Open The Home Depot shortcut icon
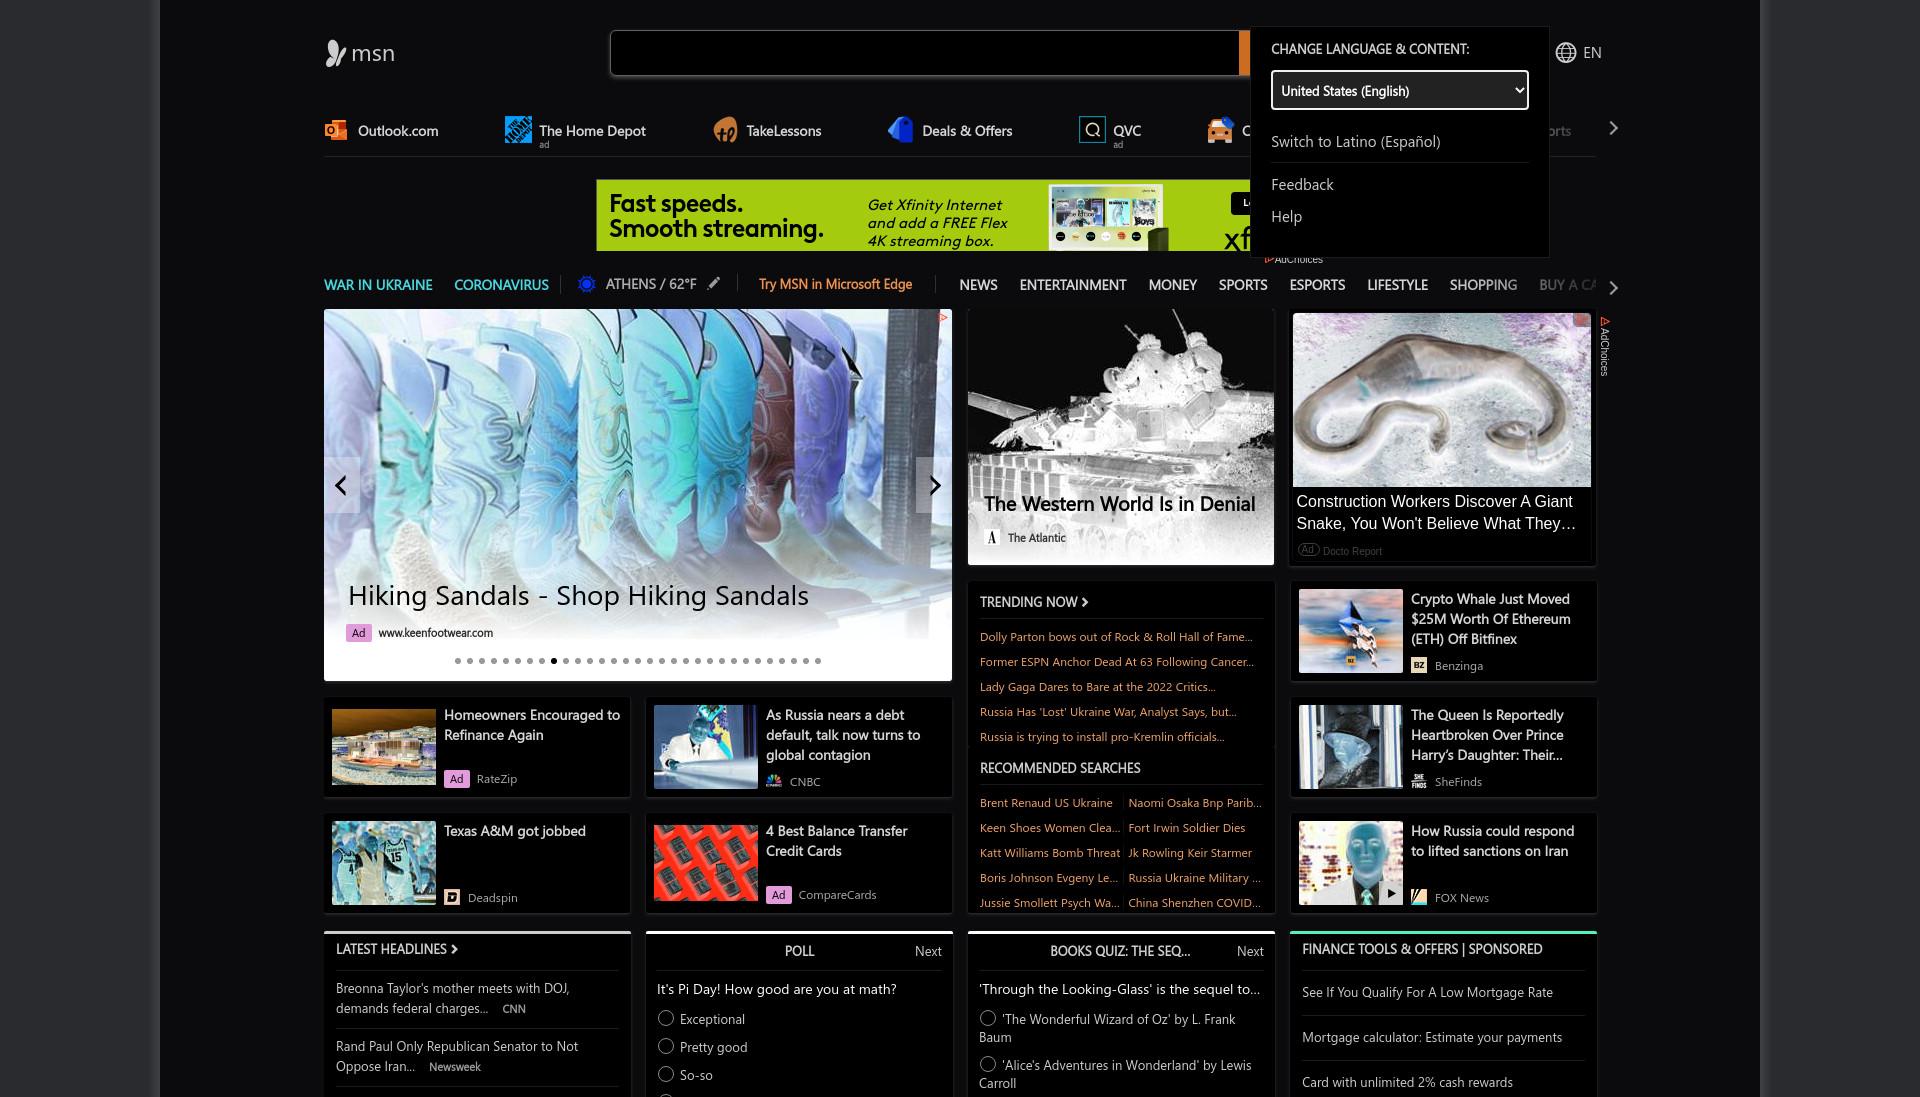 click(518, 130)
